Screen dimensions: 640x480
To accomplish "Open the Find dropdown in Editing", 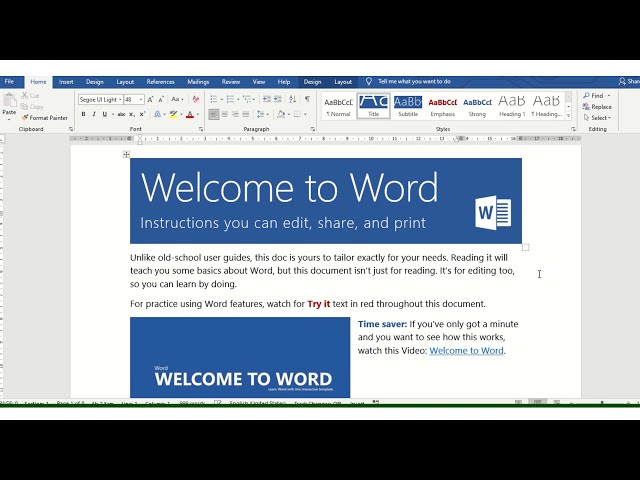I will click(x=609, y=96).
